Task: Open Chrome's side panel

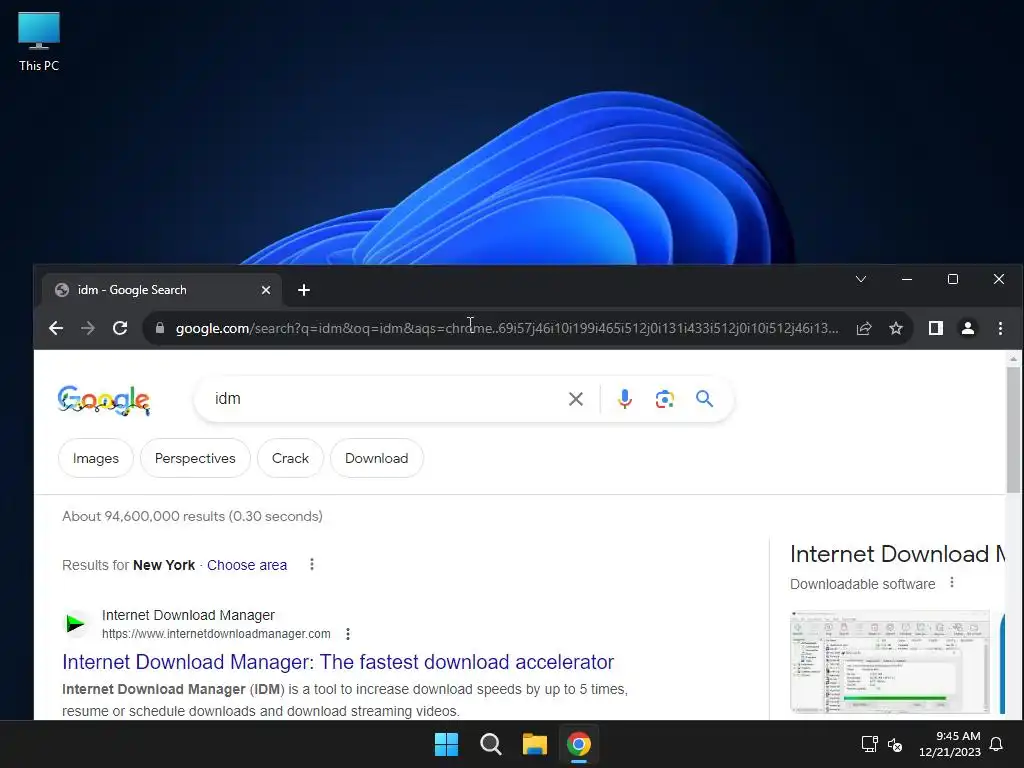Action: click(936, 328)
